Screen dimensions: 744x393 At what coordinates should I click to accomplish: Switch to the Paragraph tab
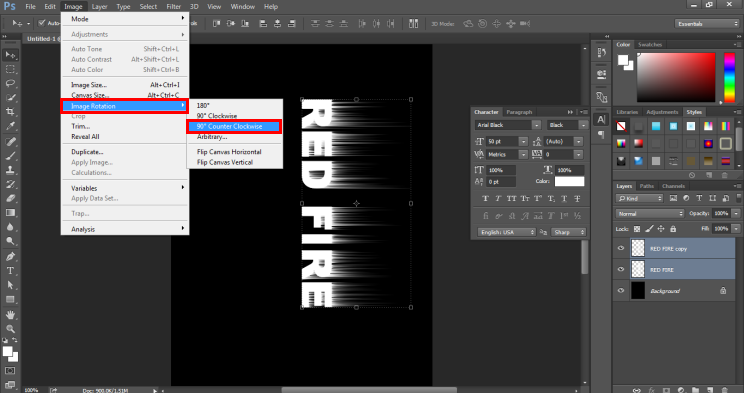519,112
